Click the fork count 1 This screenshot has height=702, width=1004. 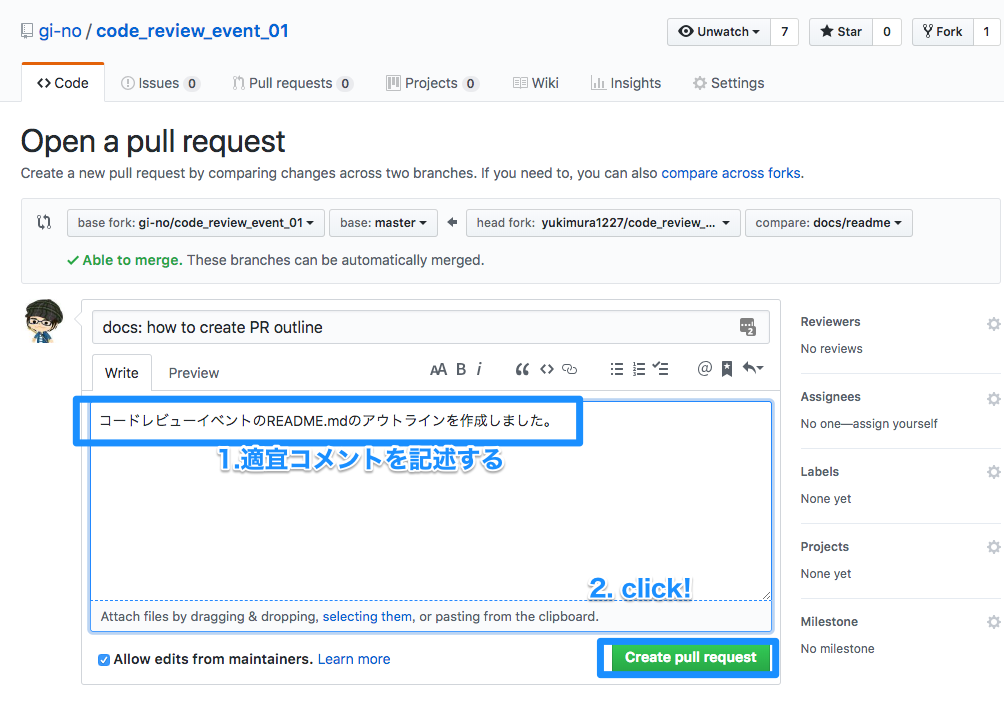click(x=987, y=31)
